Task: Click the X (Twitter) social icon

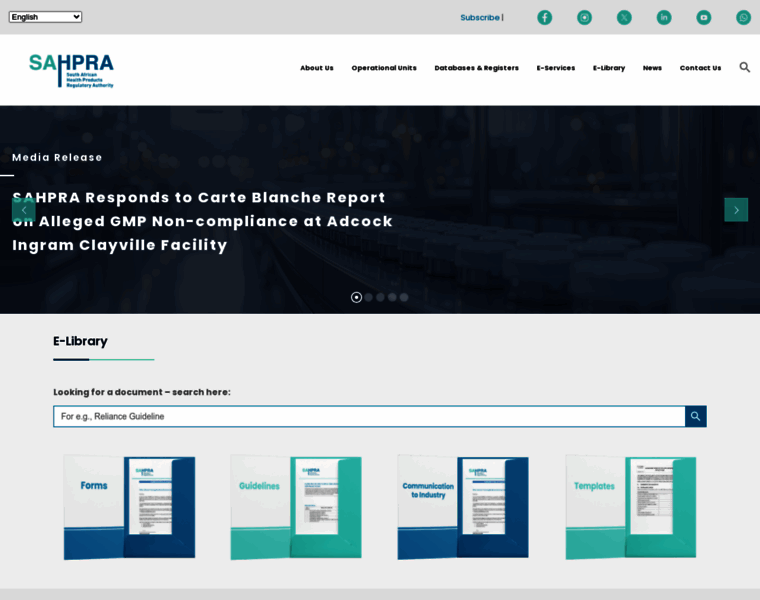Action: tap(624, 17)
